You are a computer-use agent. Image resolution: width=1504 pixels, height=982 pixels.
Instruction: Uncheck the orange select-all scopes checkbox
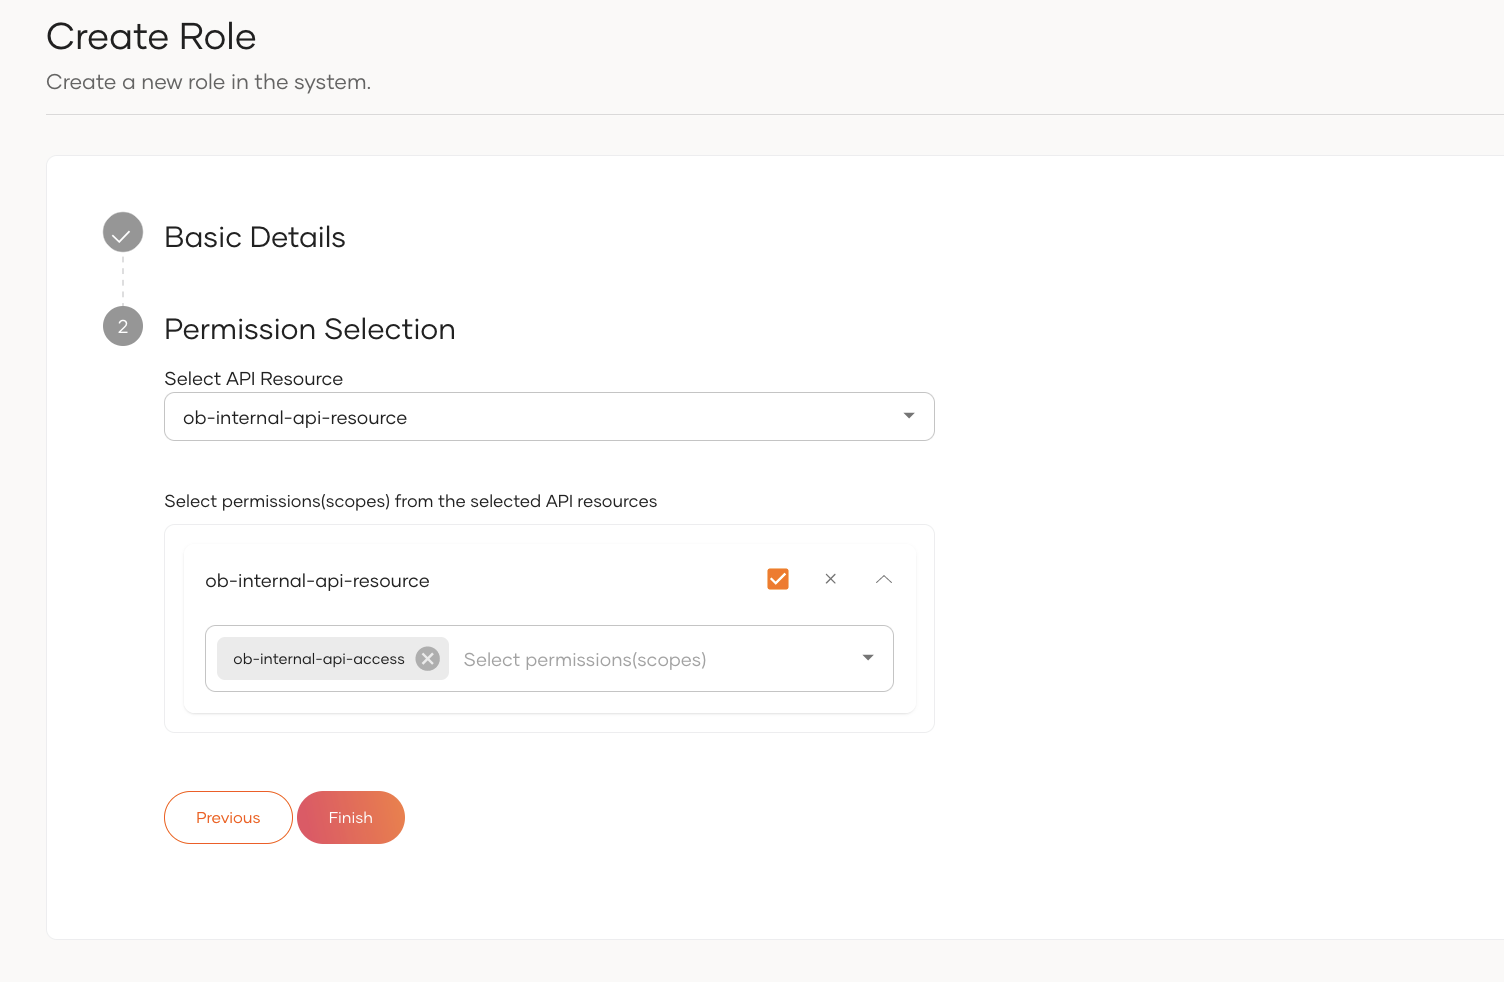coord(778,579)
